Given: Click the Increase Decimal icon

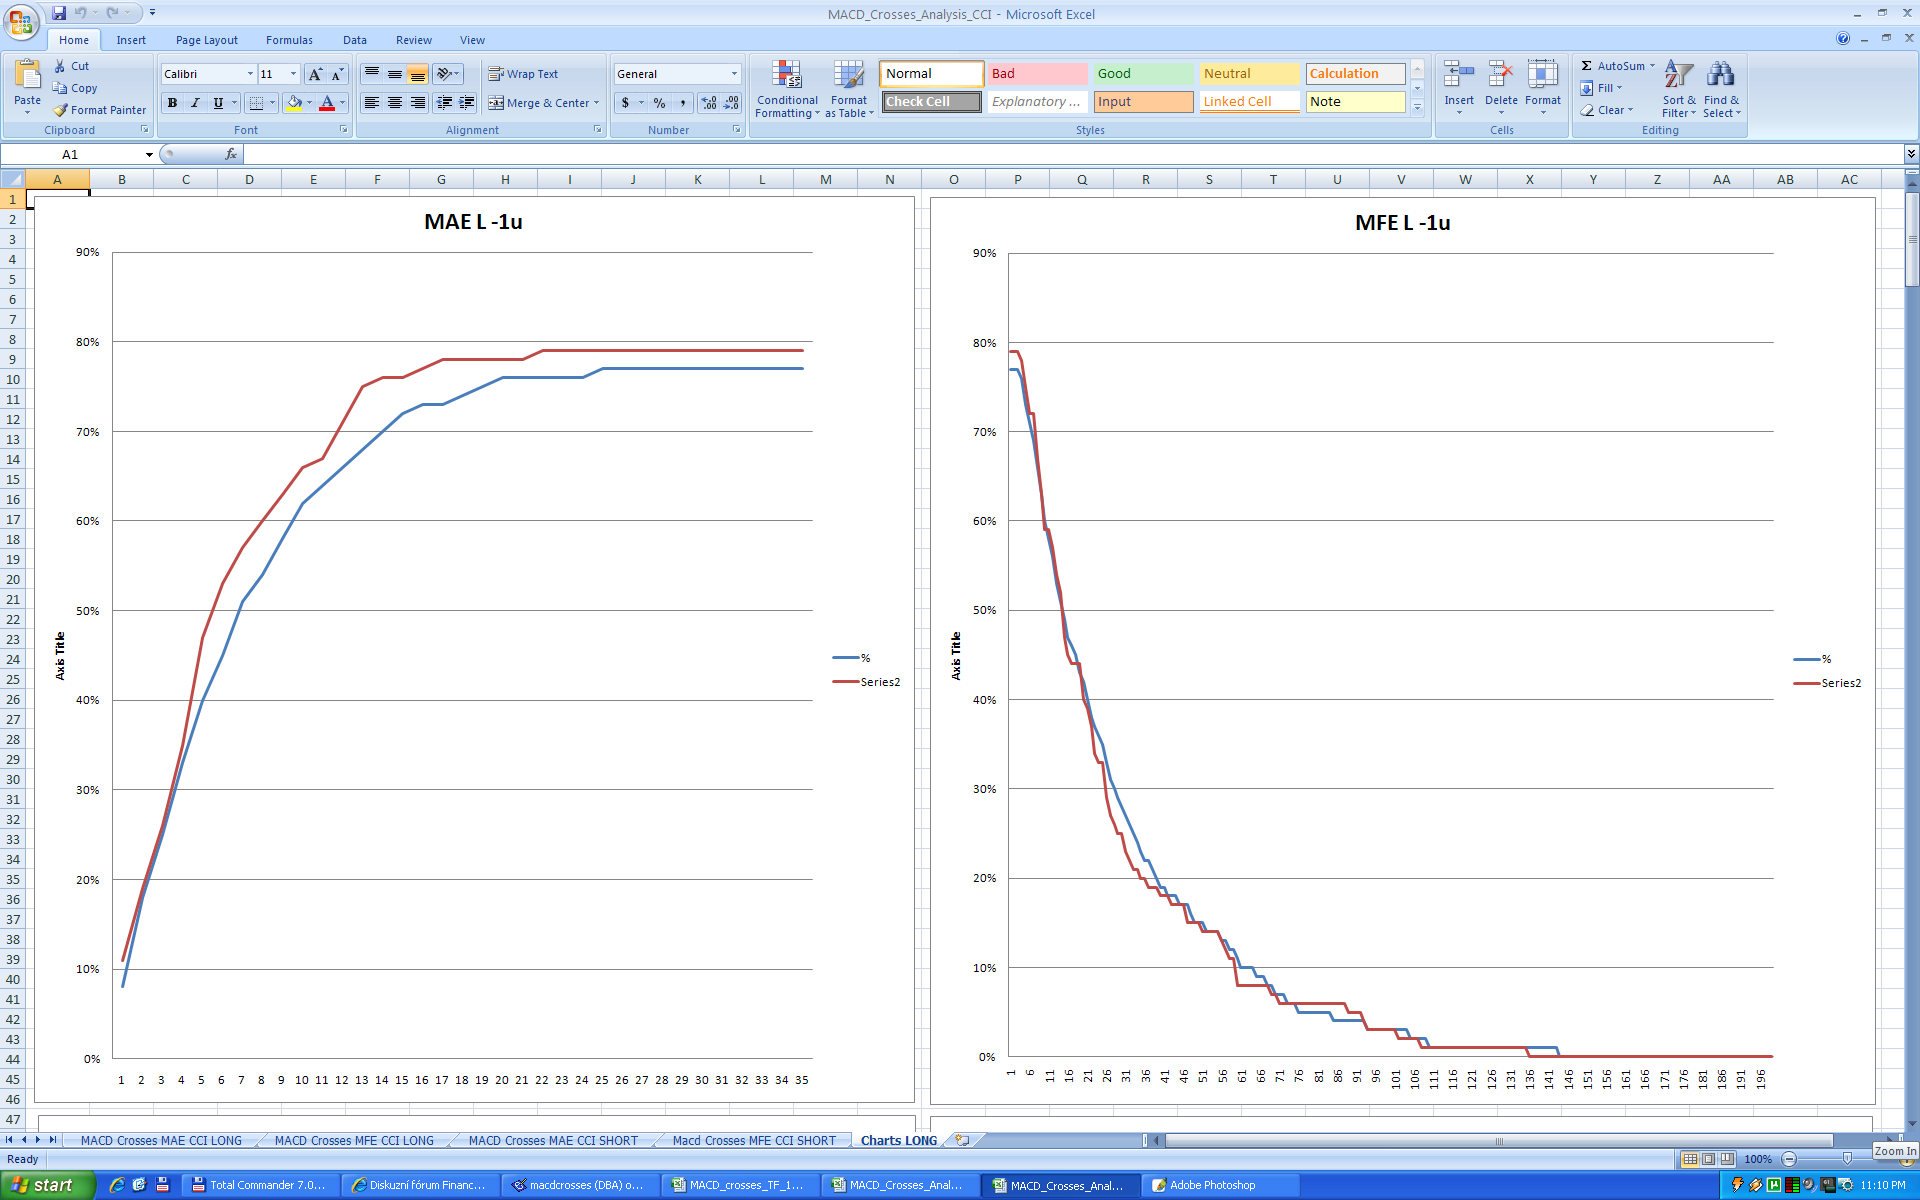Looking at the screenshot, I should [x=709, y=103].
